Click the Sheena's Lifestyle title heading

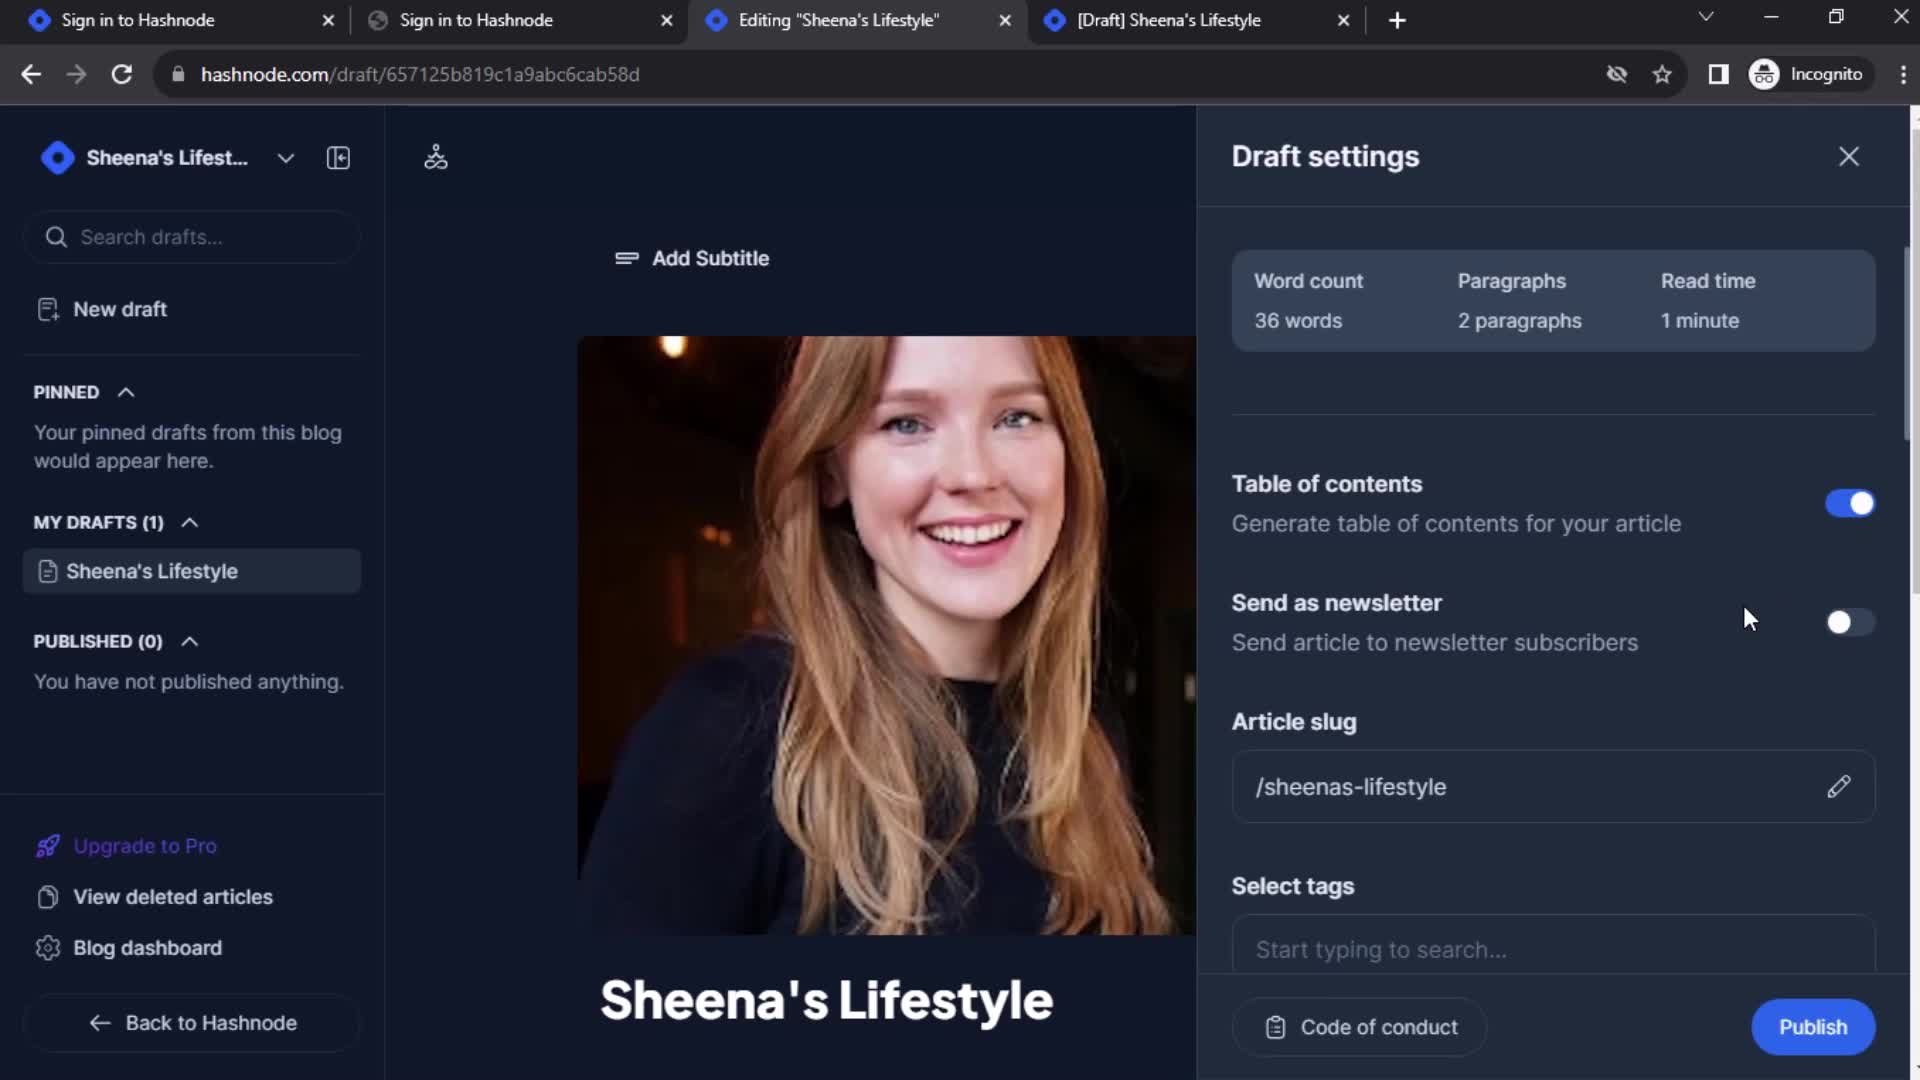[x=826, y=1000]
